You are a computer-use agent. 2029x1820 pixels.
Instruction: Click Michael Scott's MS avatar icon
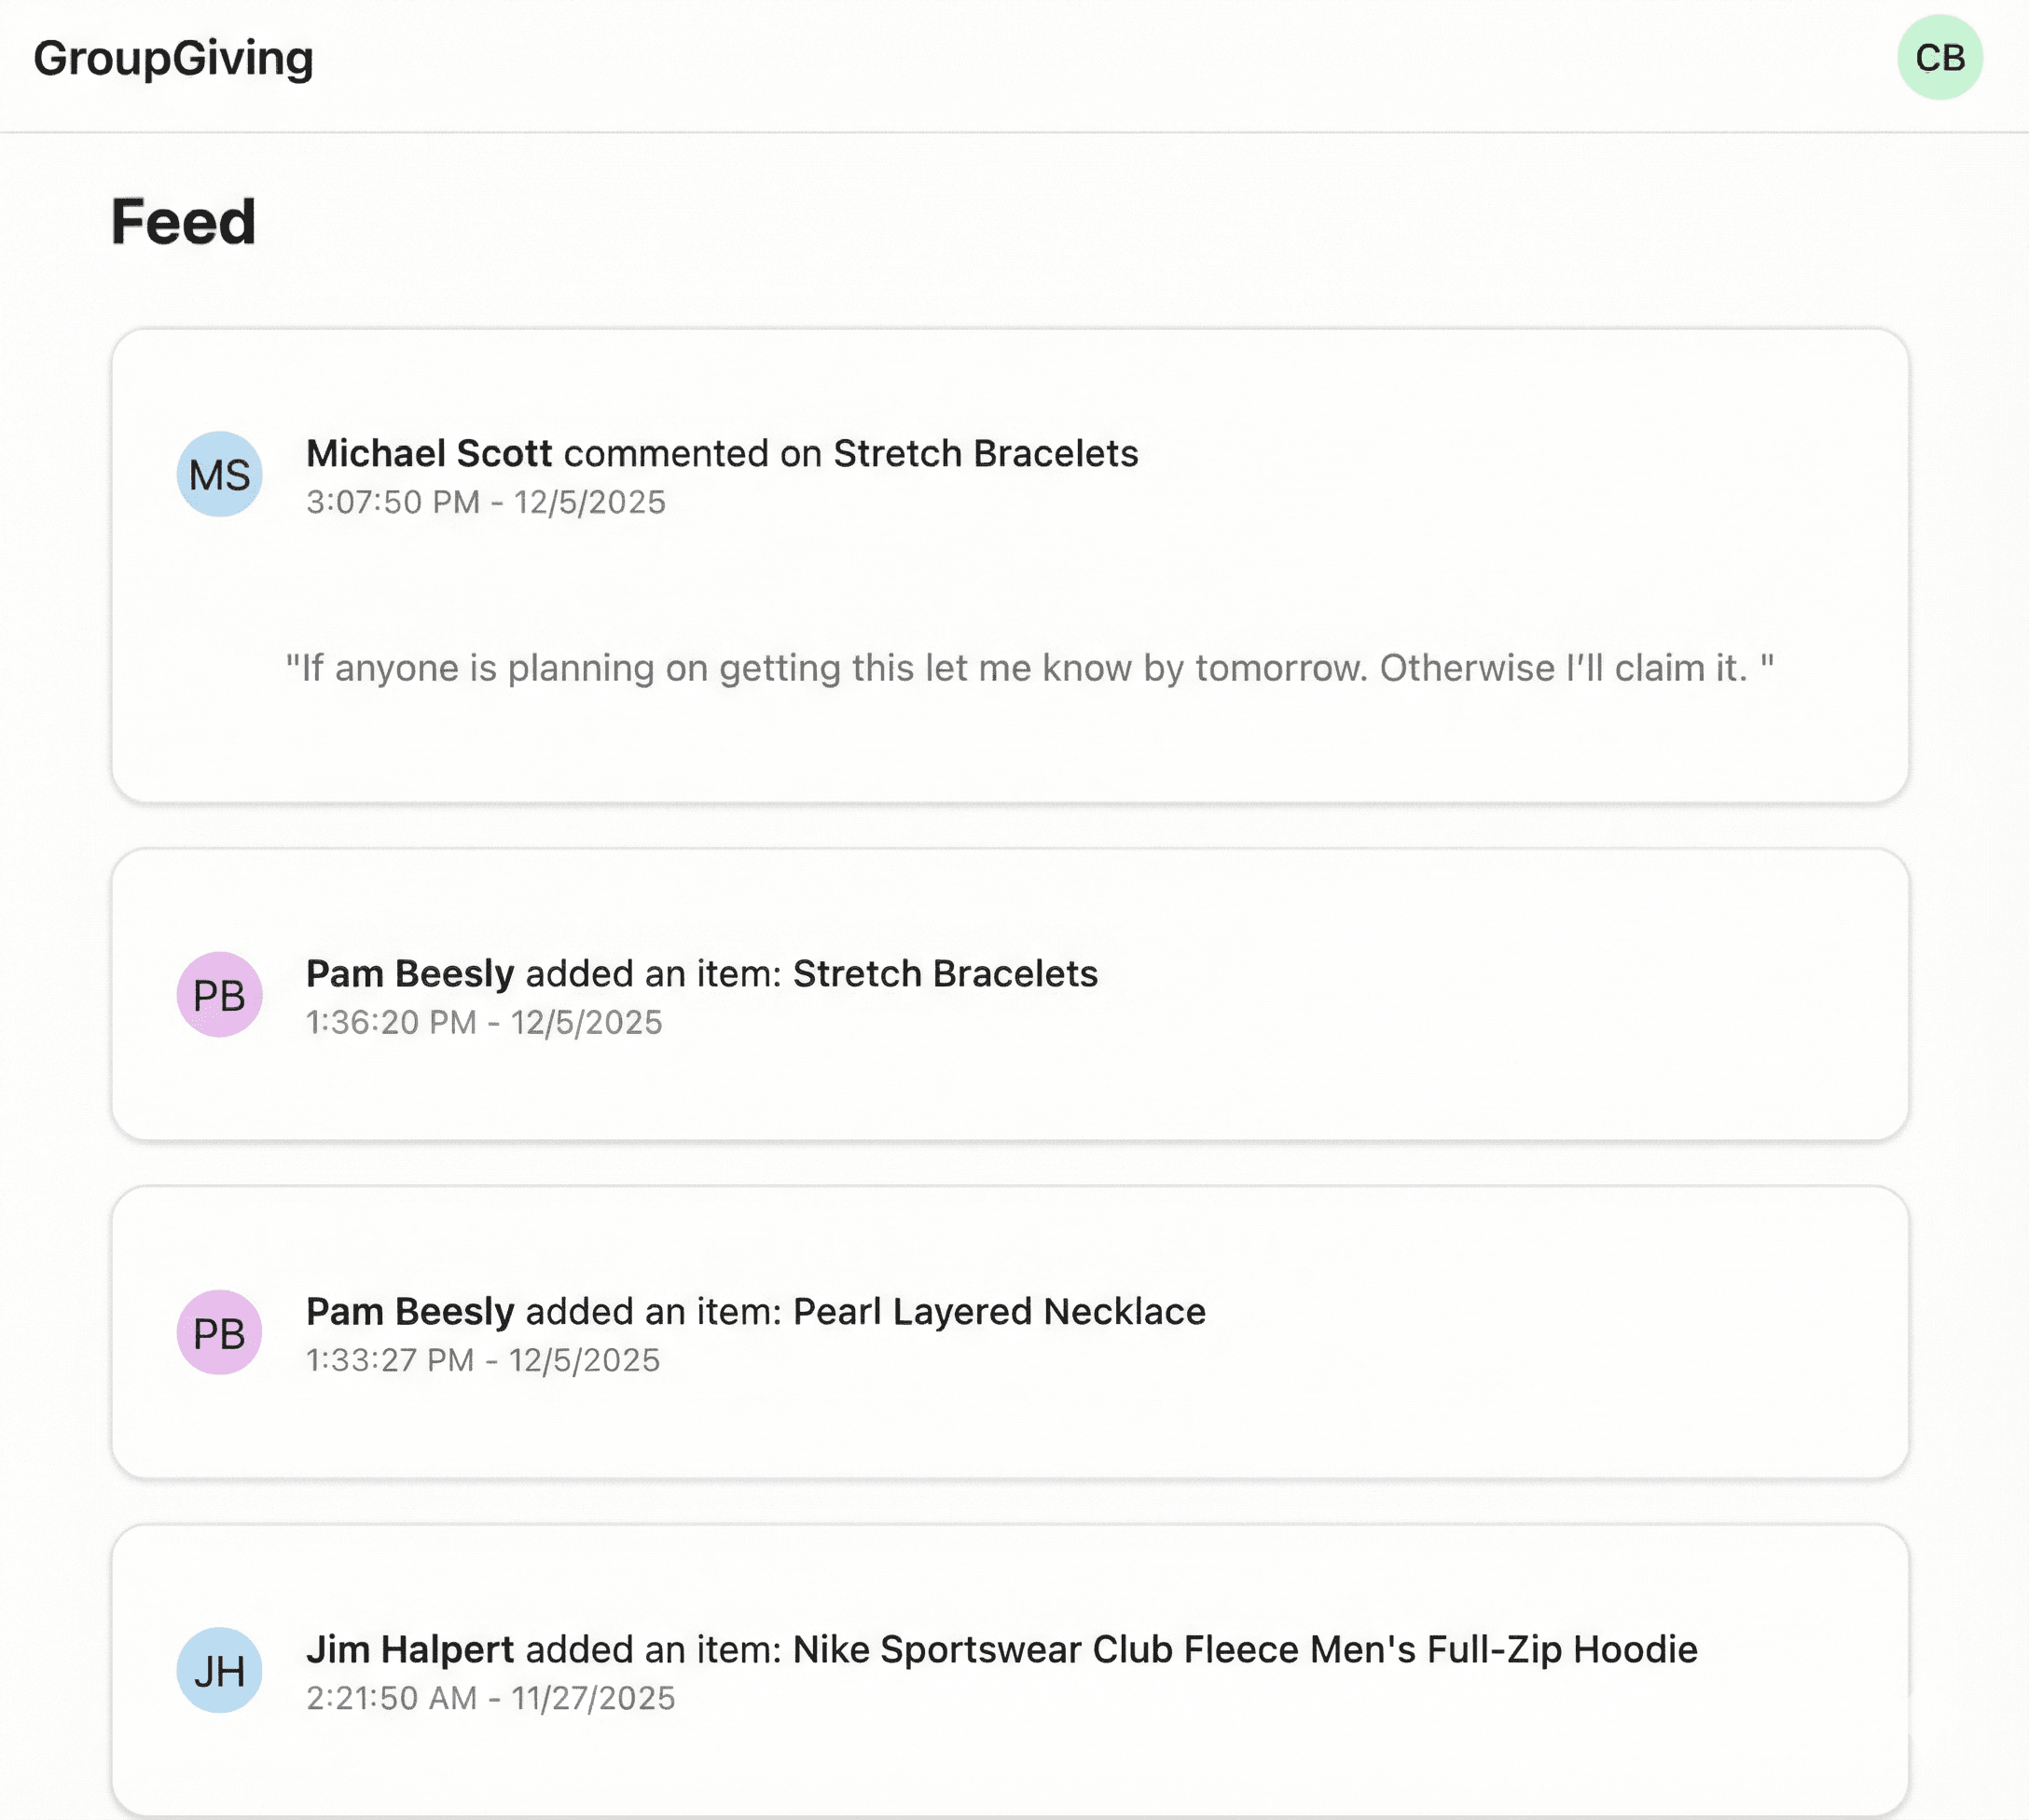[219, 474]
